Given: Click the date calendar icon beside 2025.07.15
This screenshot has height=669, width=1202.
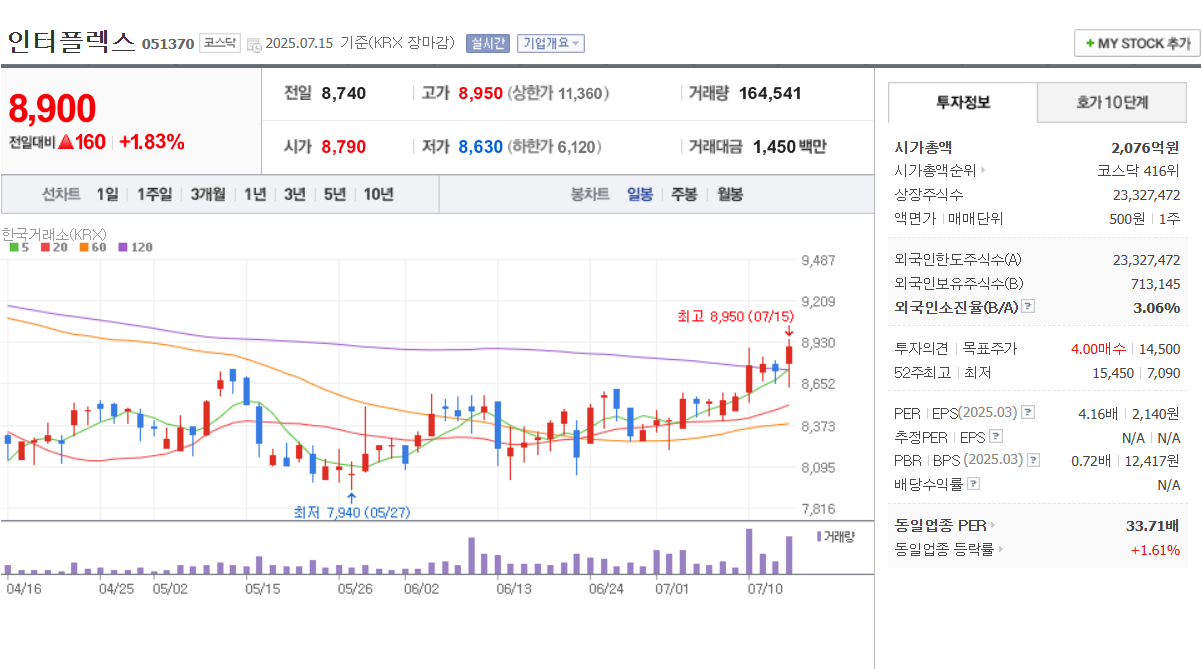Looking at the screenshot, I should tap(254, 44).
